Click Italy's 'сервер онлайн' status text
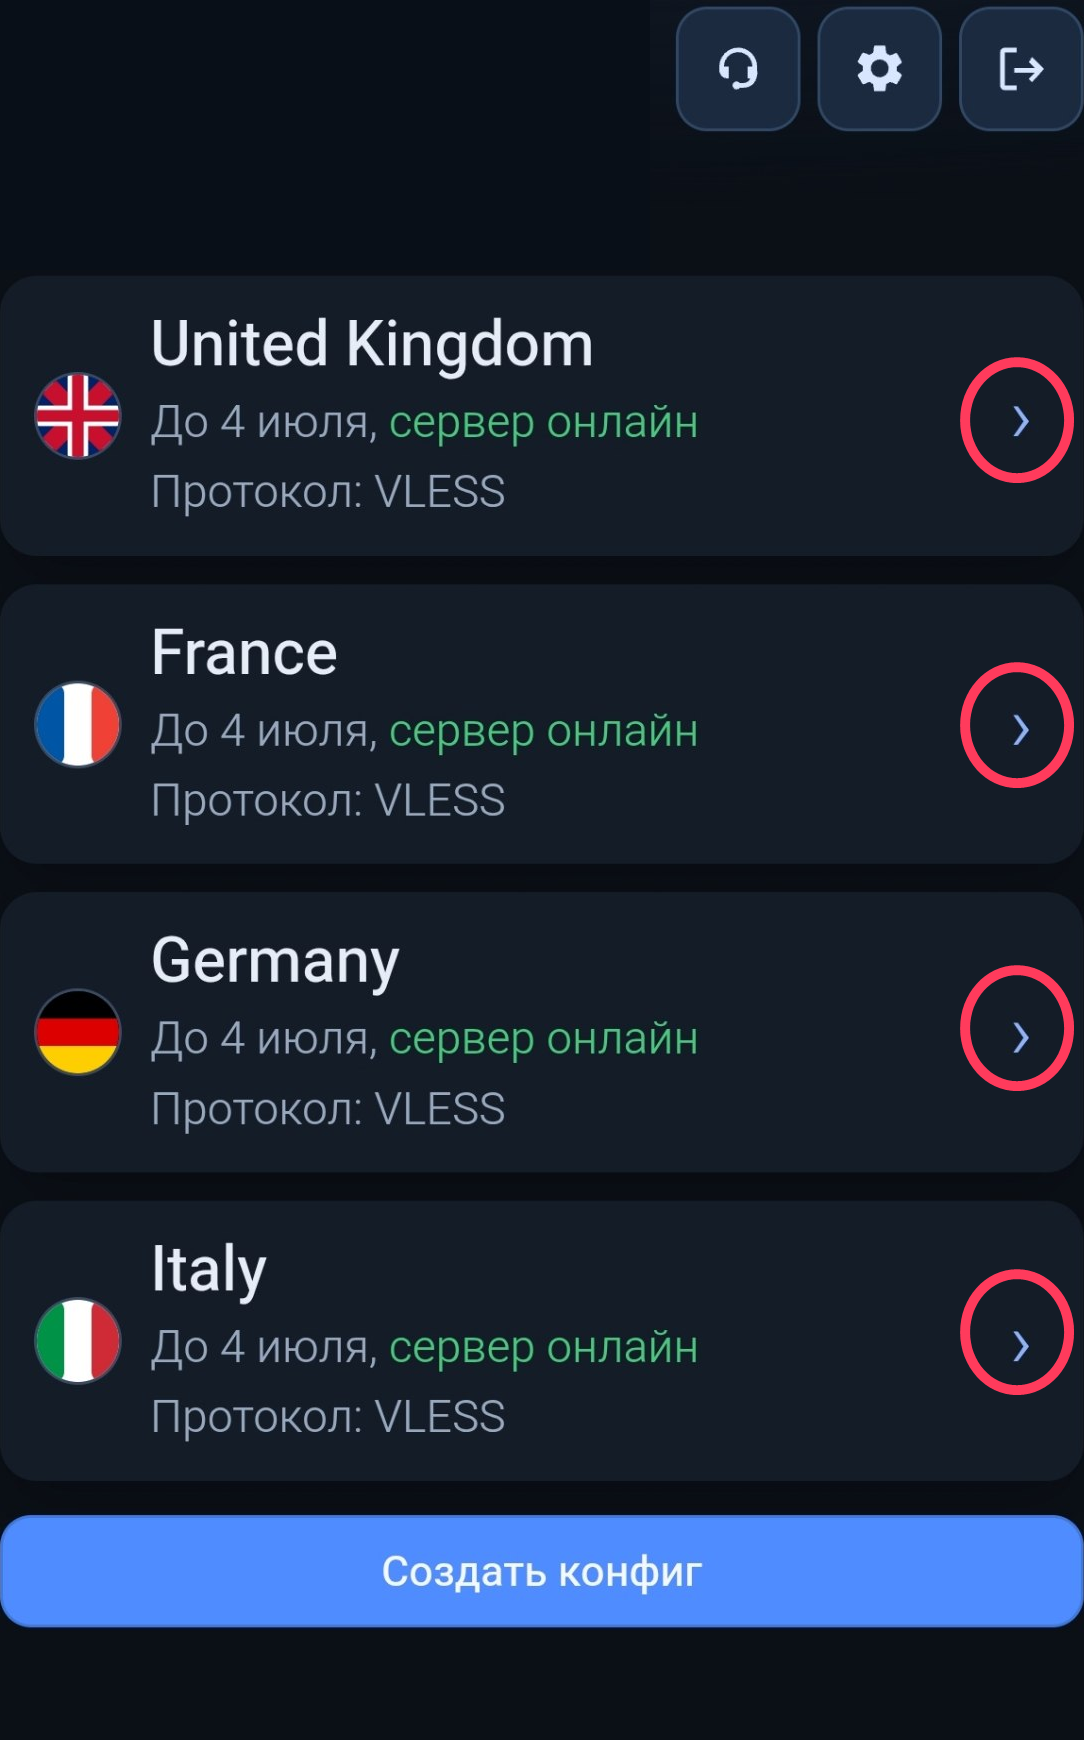1084x1740 pixels. (543, 1347)
